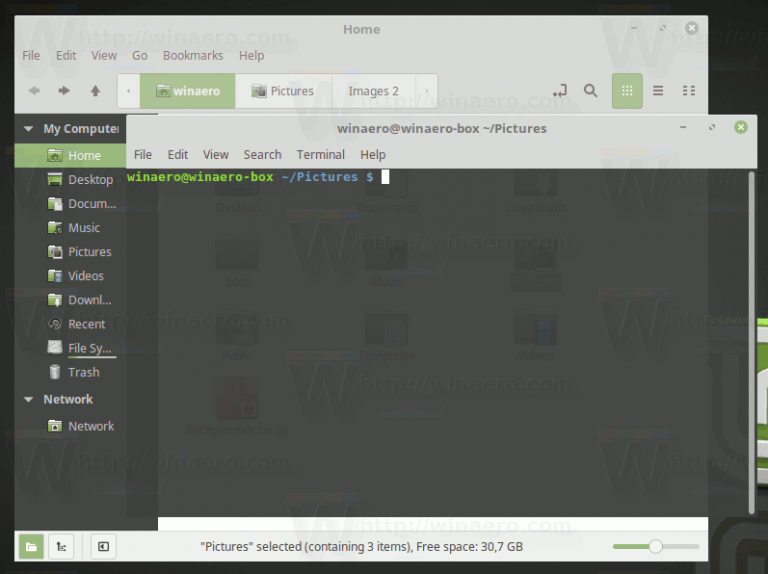Show the right pathbar elements with the chevron
This screenshot has height=574, width=768.
pos(427,91)
